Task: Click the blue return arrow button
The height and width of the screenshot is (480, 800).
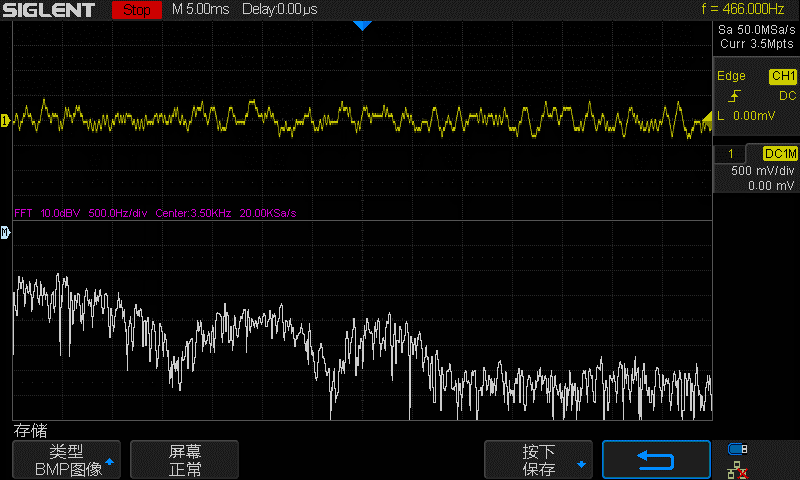Action: pyautogui.click(x=656, y=460)
